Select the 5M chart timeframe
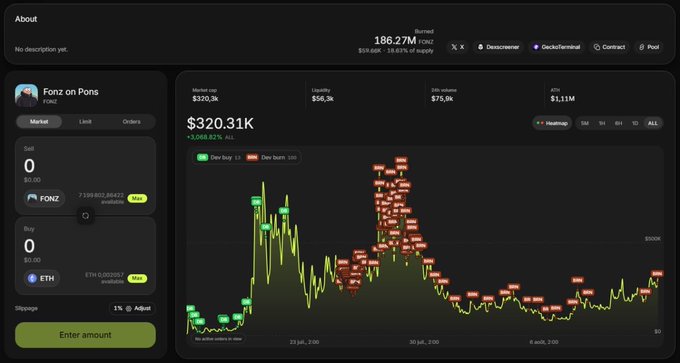The width and height of the screenshot is (680, 363). click(x=585, y=123)
